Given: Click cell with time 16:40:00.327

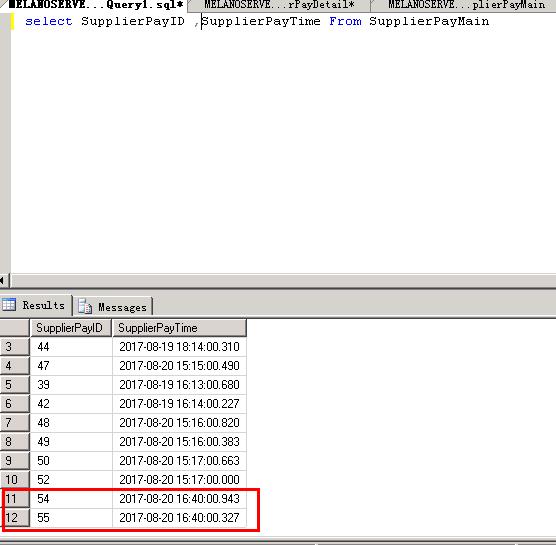Looking at the screenshot, I should tap(179, 518).
